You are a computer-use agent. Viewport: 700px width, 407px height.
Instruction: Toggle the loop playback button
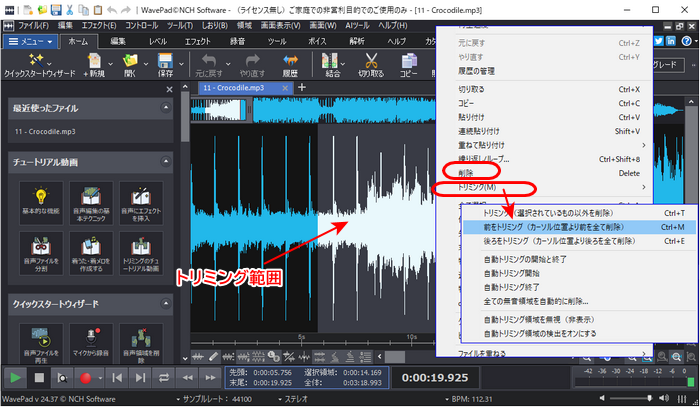pos(164,378)
